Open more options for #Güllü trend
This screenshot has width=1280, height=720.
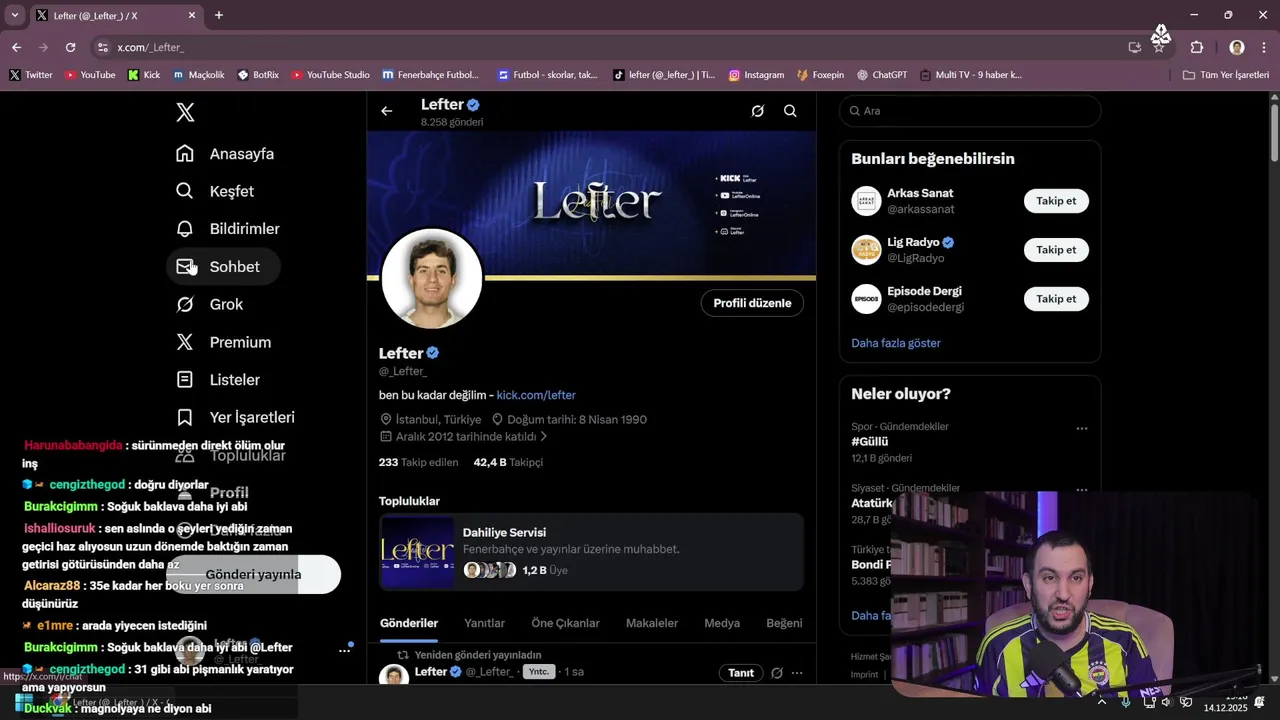(x=1082, y=429)
